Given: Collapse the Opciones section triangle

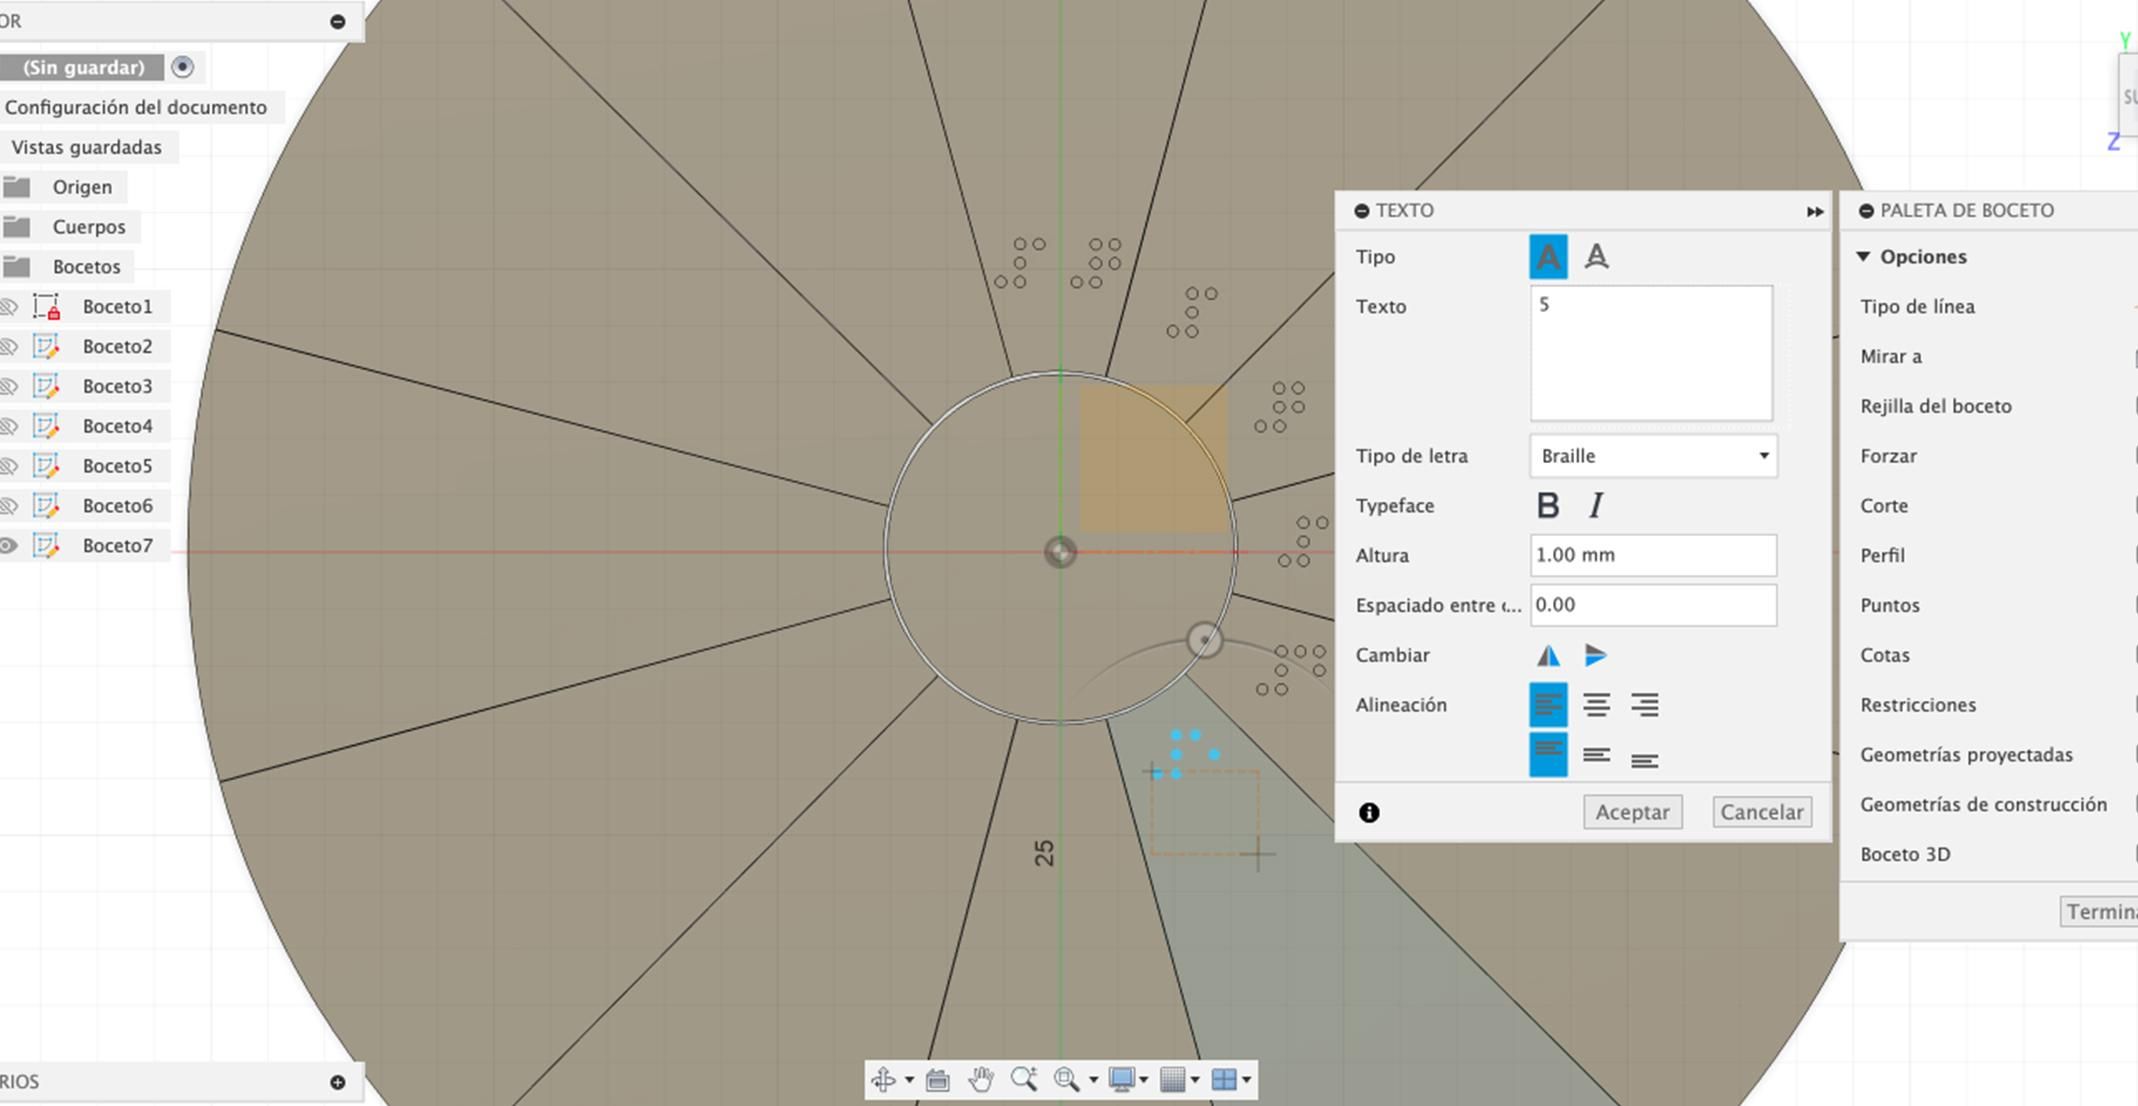Looking at the screenshot, I should [x=1863, y=257].
